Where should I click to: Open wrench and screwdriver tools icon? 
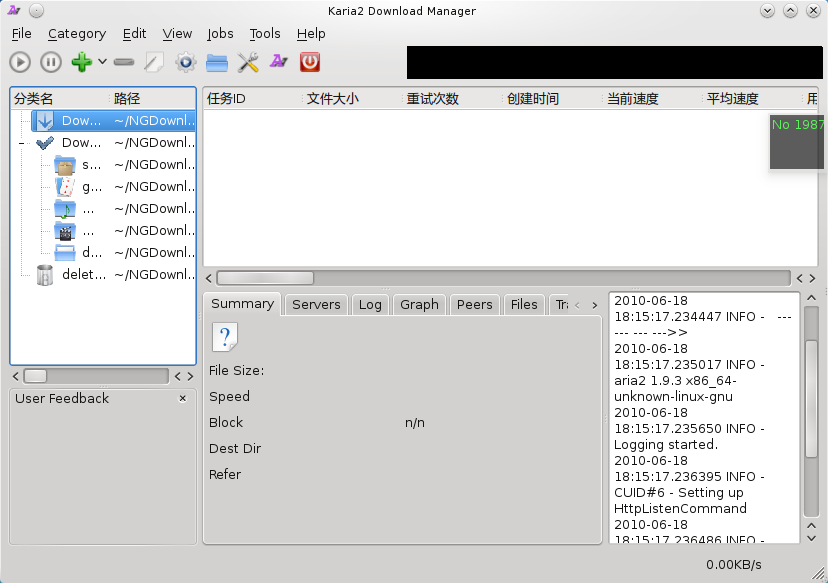(x=248, y=62)
